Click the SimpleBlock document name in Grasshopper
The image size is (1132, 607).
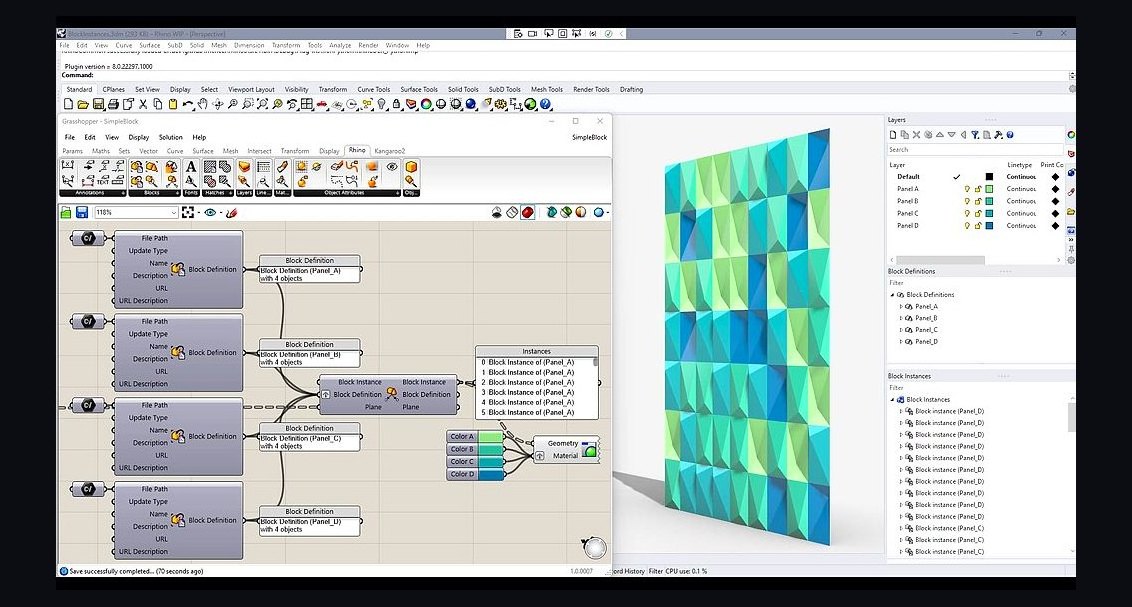[x=589, y=137]
